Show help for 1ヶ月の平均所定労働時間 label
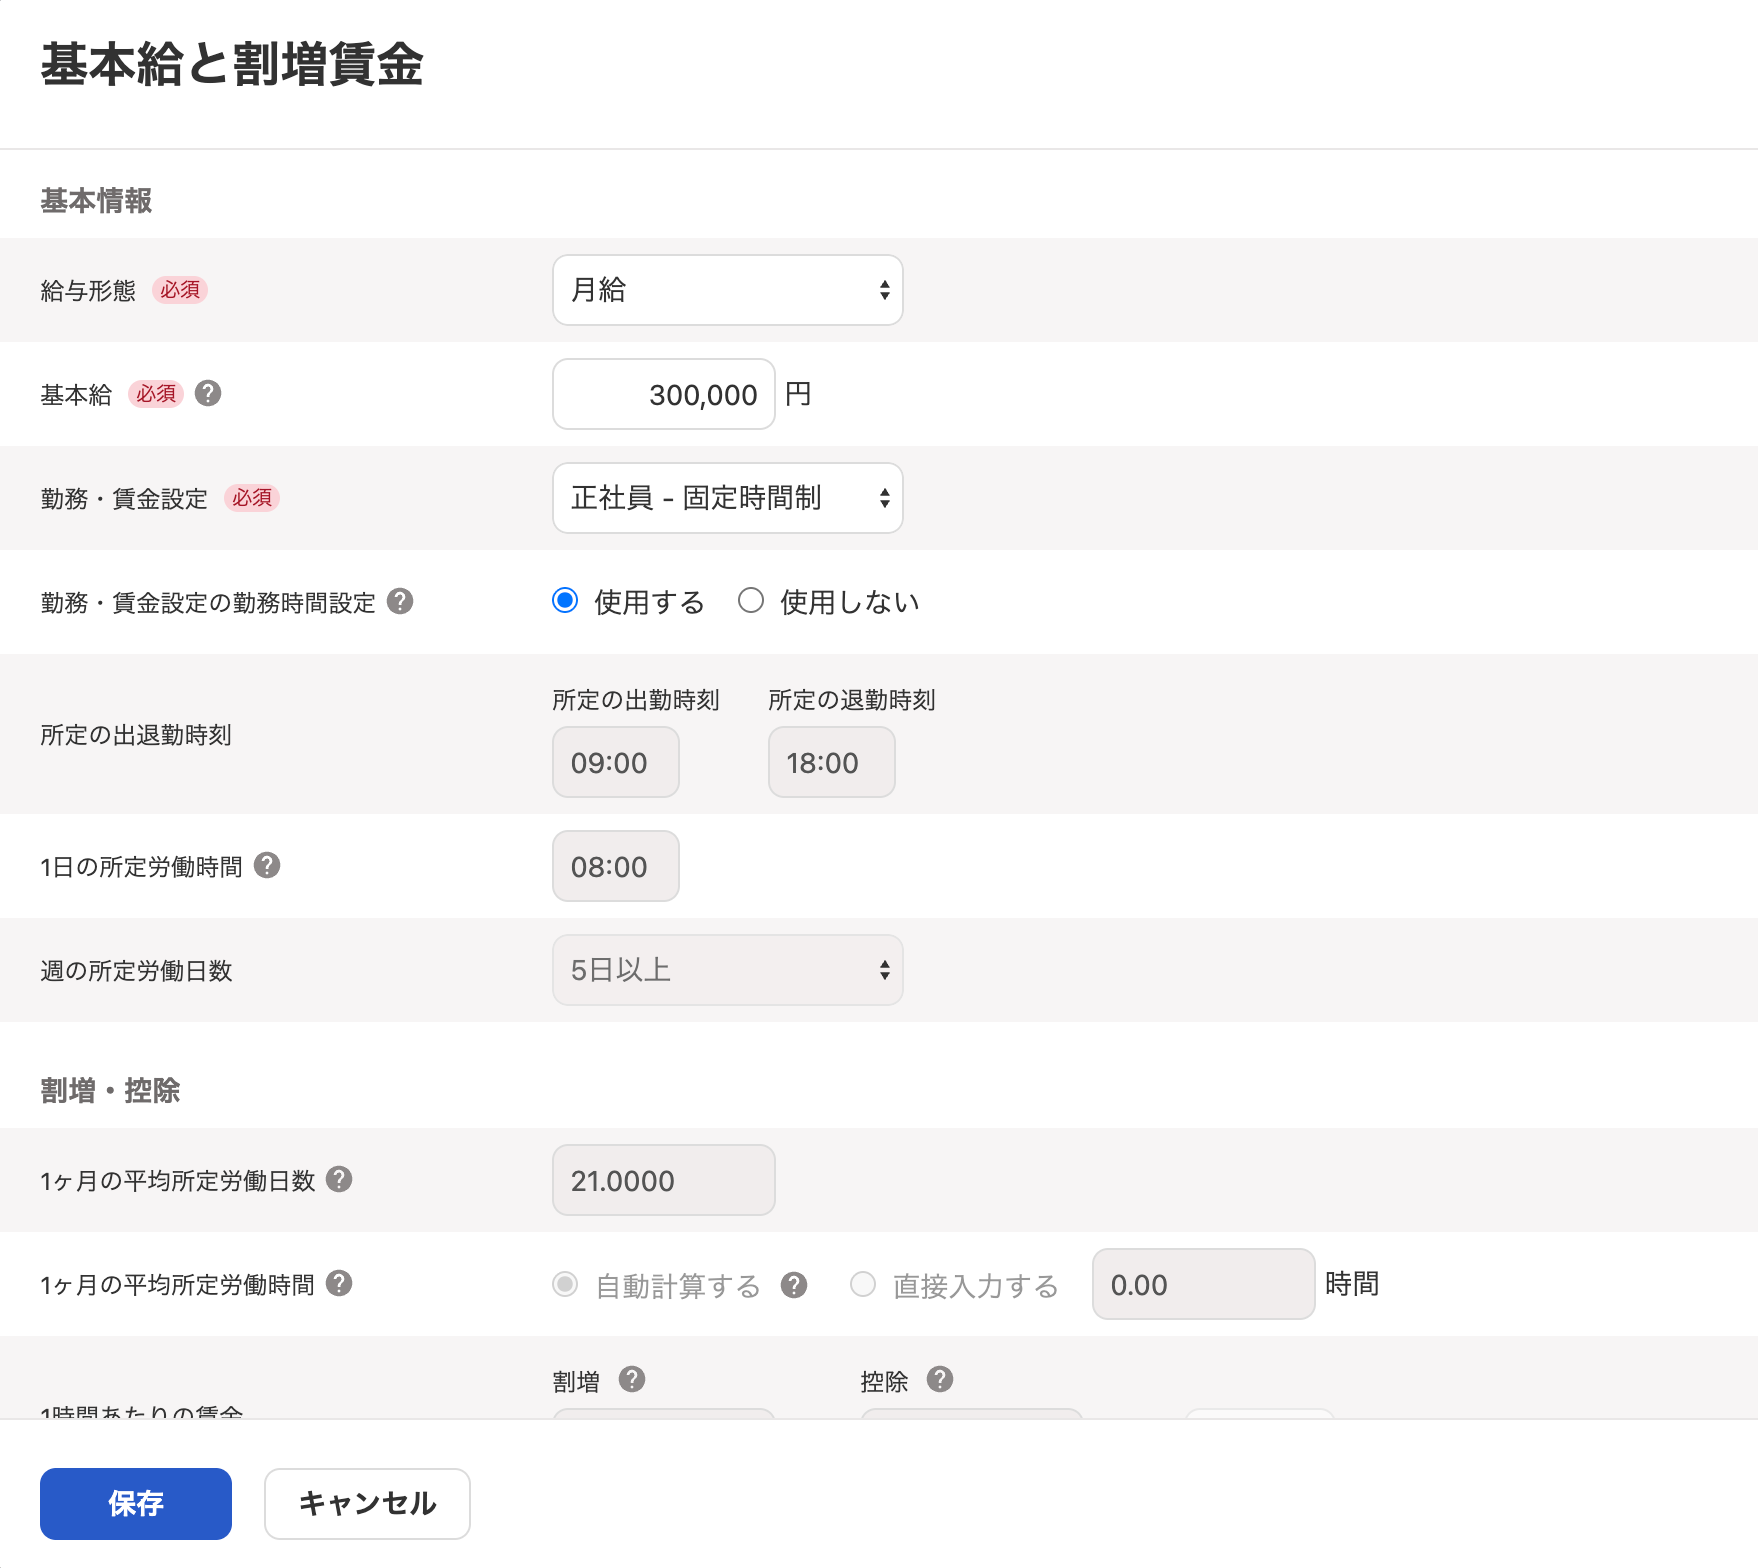This screenshot has height=1568, width=1758. (339, 1284)
